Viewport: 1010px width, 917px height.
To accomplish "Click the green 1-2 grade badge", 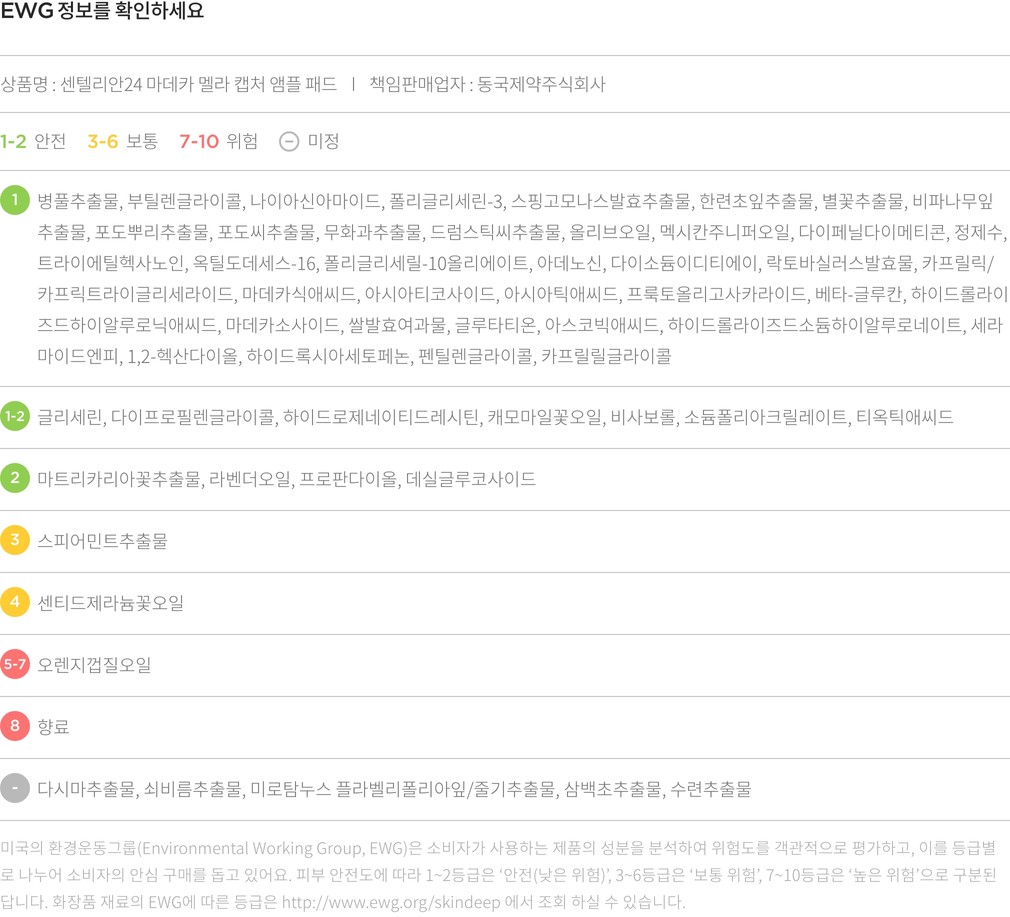I will (15, 416).
